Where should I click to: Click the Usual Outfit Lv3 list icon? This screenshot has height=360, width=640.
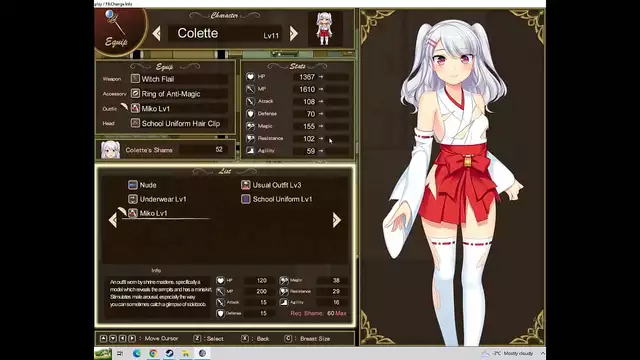(x=245, y=185)
